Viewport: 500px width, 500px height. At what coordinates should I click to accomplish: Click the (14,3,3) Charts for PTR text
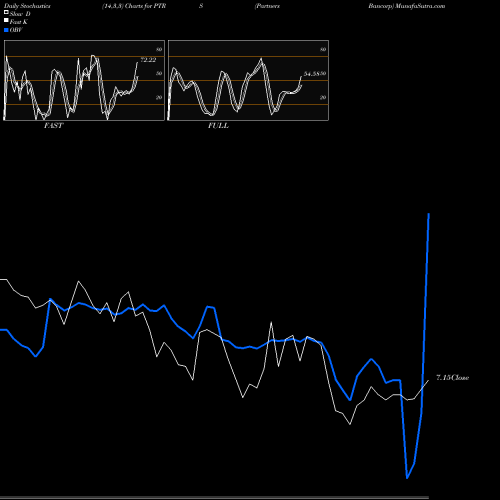point(134,6)
